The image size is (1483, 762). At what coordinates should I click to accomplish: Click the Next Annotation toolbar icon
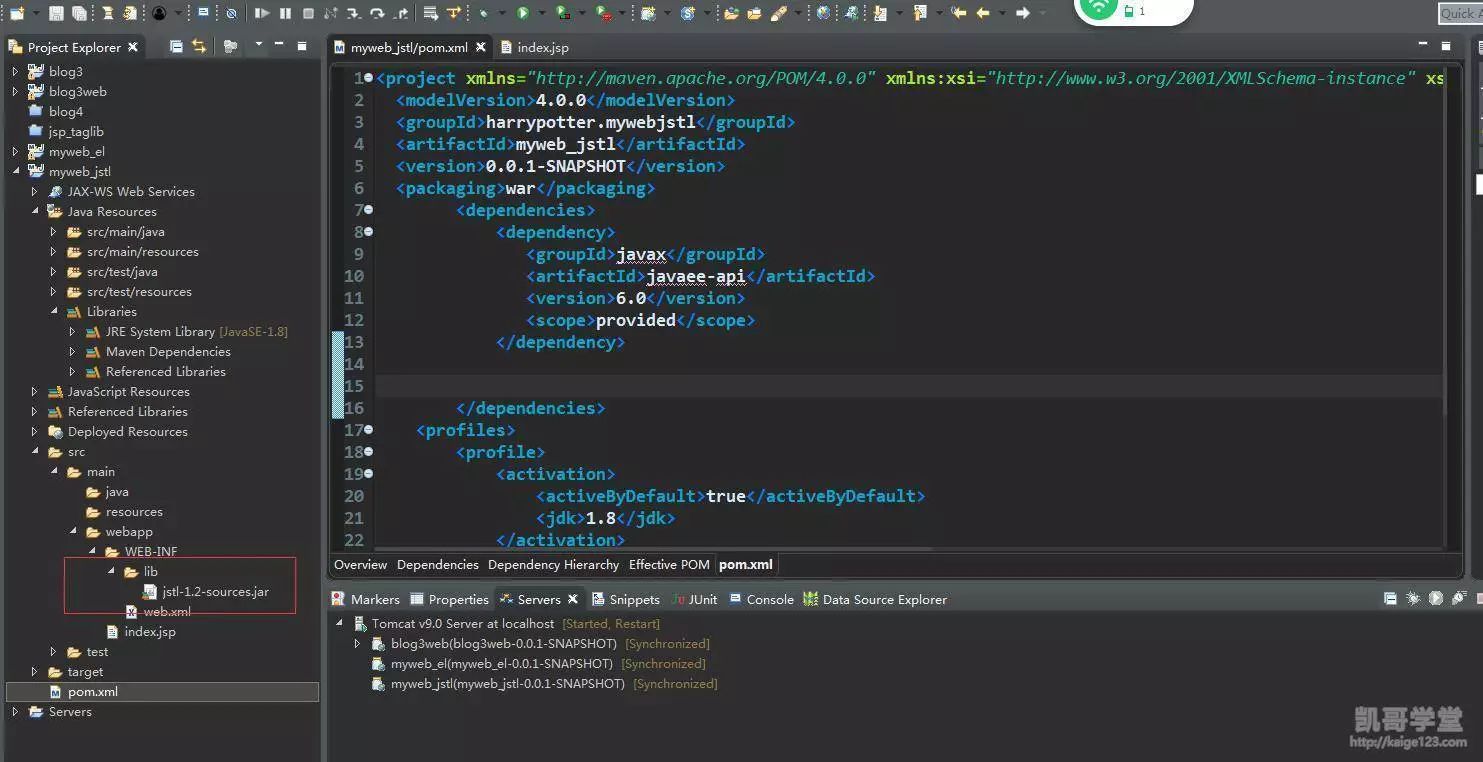pyautogui.click(x=879, y=13)
